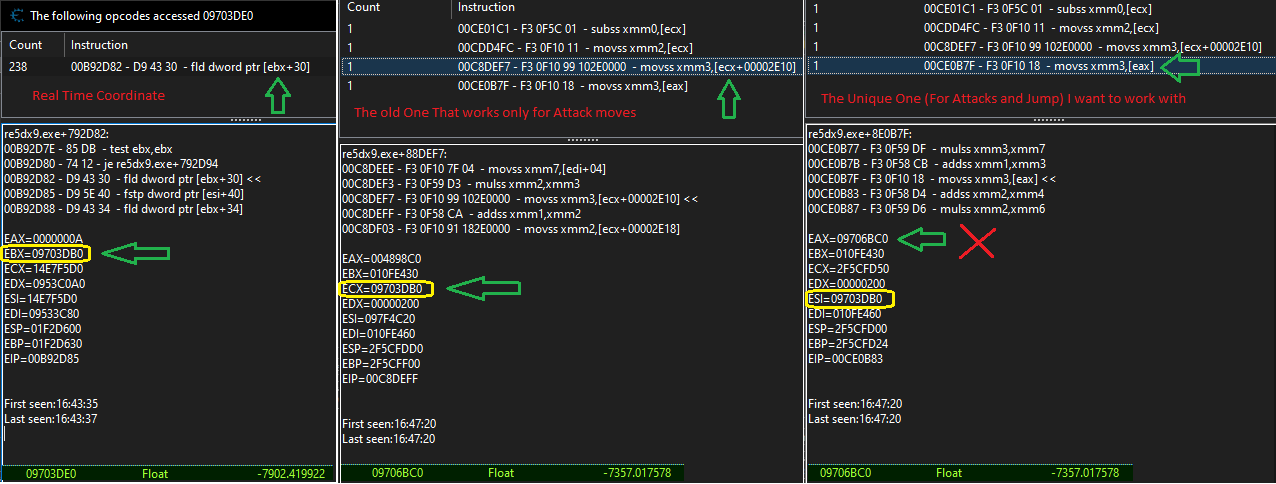
Task: Click the register value EDI=09533C80
Action: tap(44, 313)
